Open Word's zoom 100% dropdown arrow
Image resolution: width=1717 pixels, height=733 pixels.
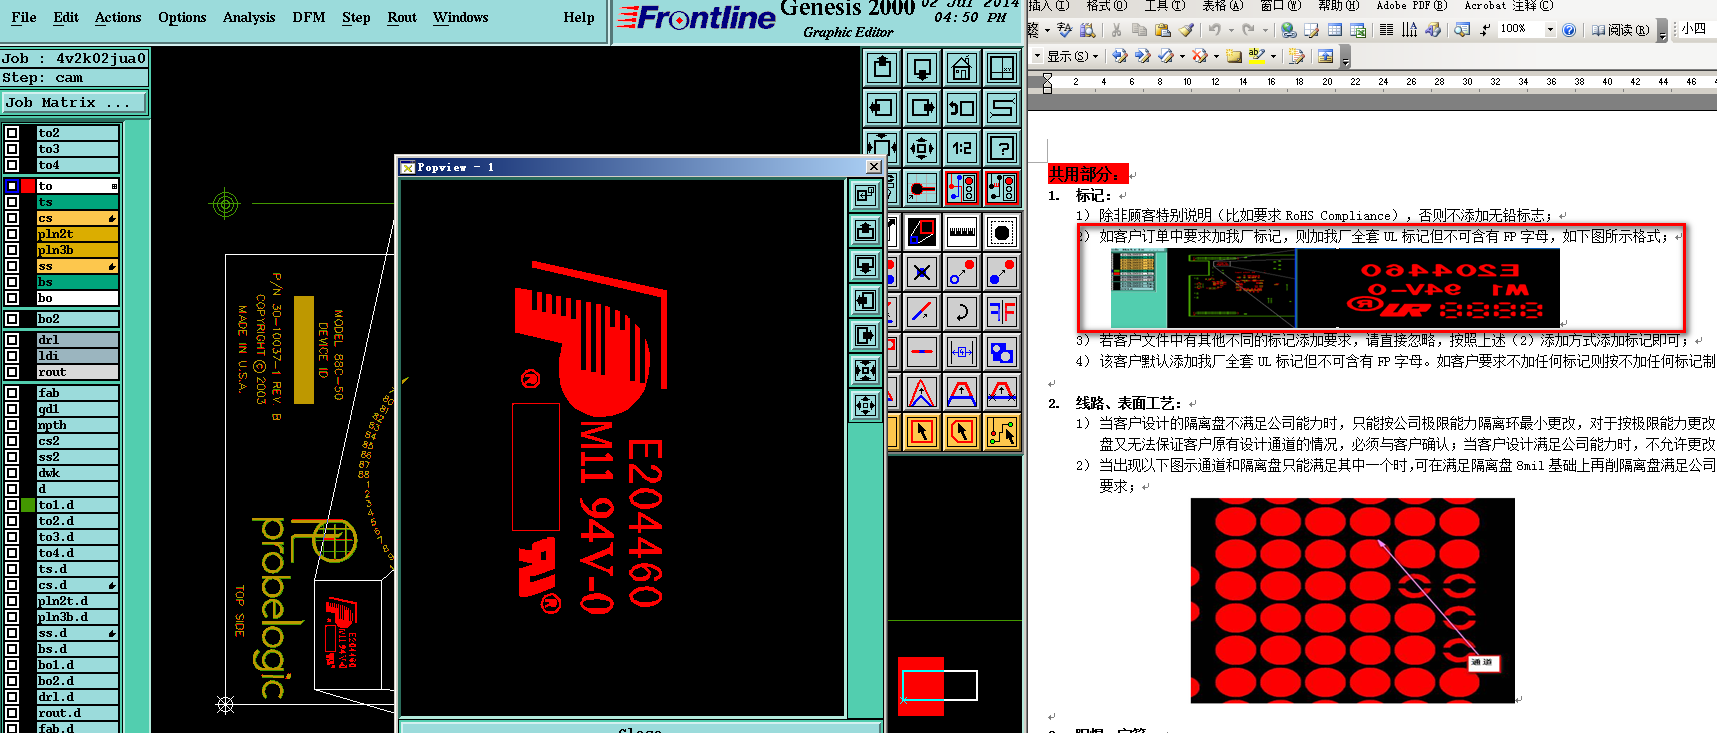[x=1550, y=30]
